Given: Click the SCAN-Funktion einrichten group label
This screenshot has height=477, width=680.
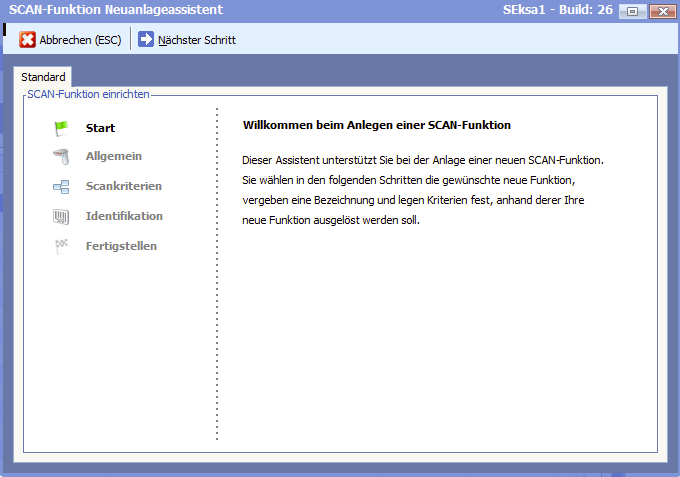Looking at the screenshot, I should (89, 94).
